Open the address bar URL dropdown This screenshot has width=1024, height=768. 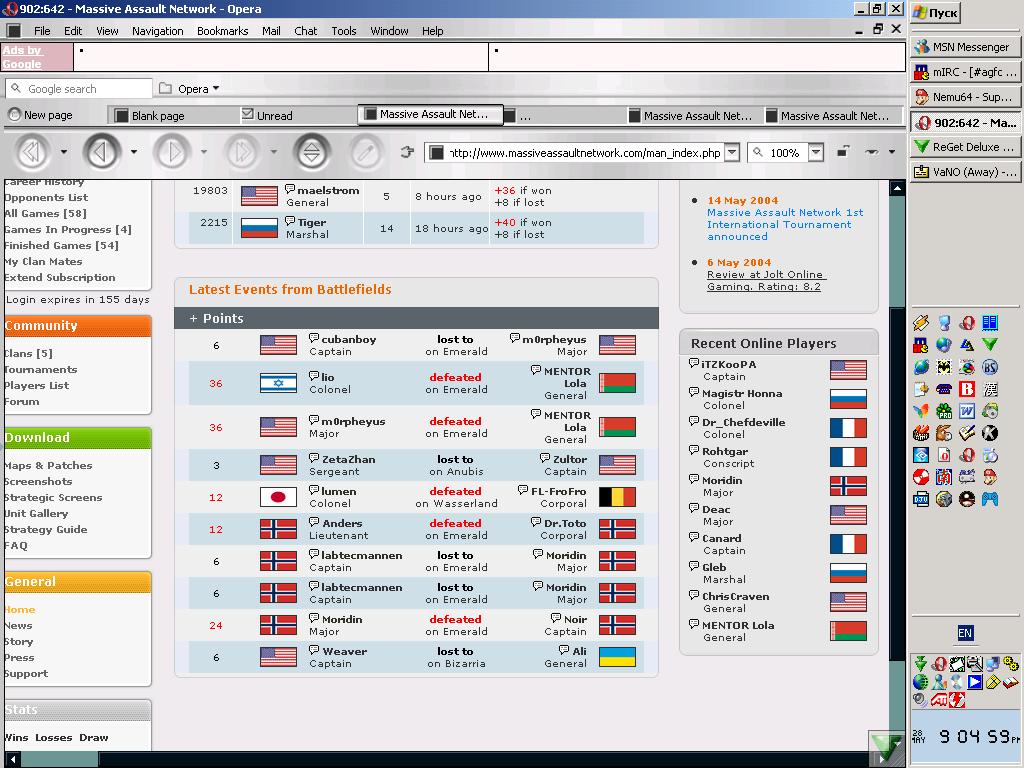pyautogui.click(x=733, y=152)
